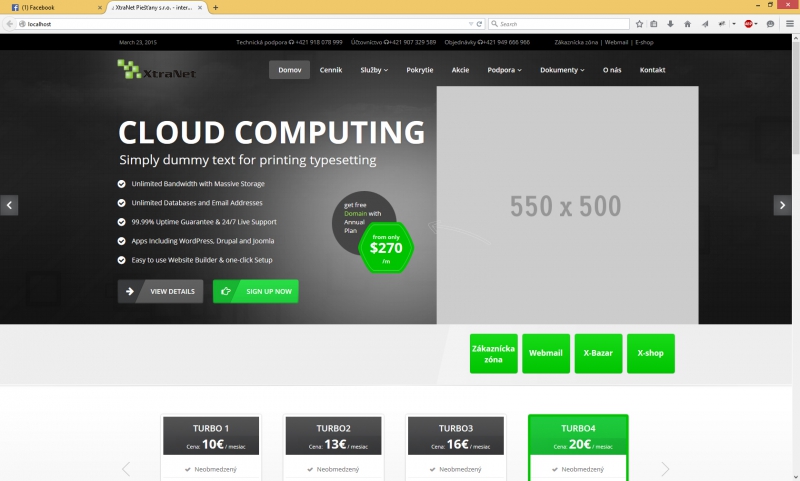Click the check icon beside Unlimited Databases
This screenshot has width=800, height=481.
coord(121,203)
